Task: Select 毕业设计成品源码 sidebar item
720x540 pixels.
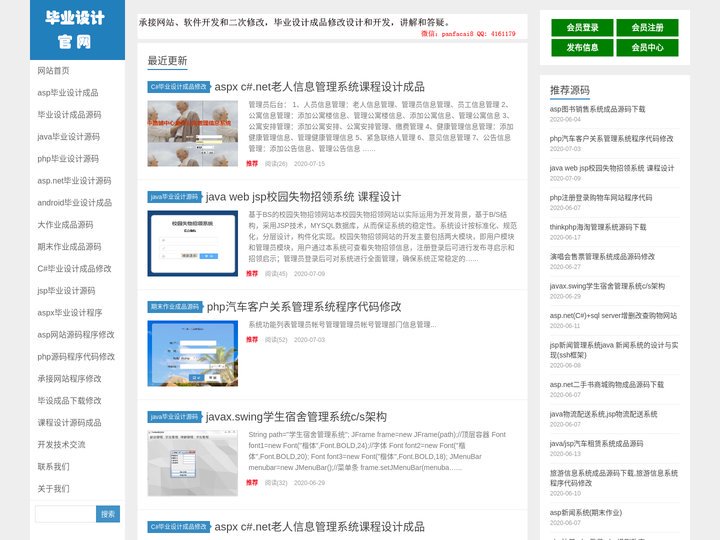Action: pyautogui.click(x=69, y=115)
